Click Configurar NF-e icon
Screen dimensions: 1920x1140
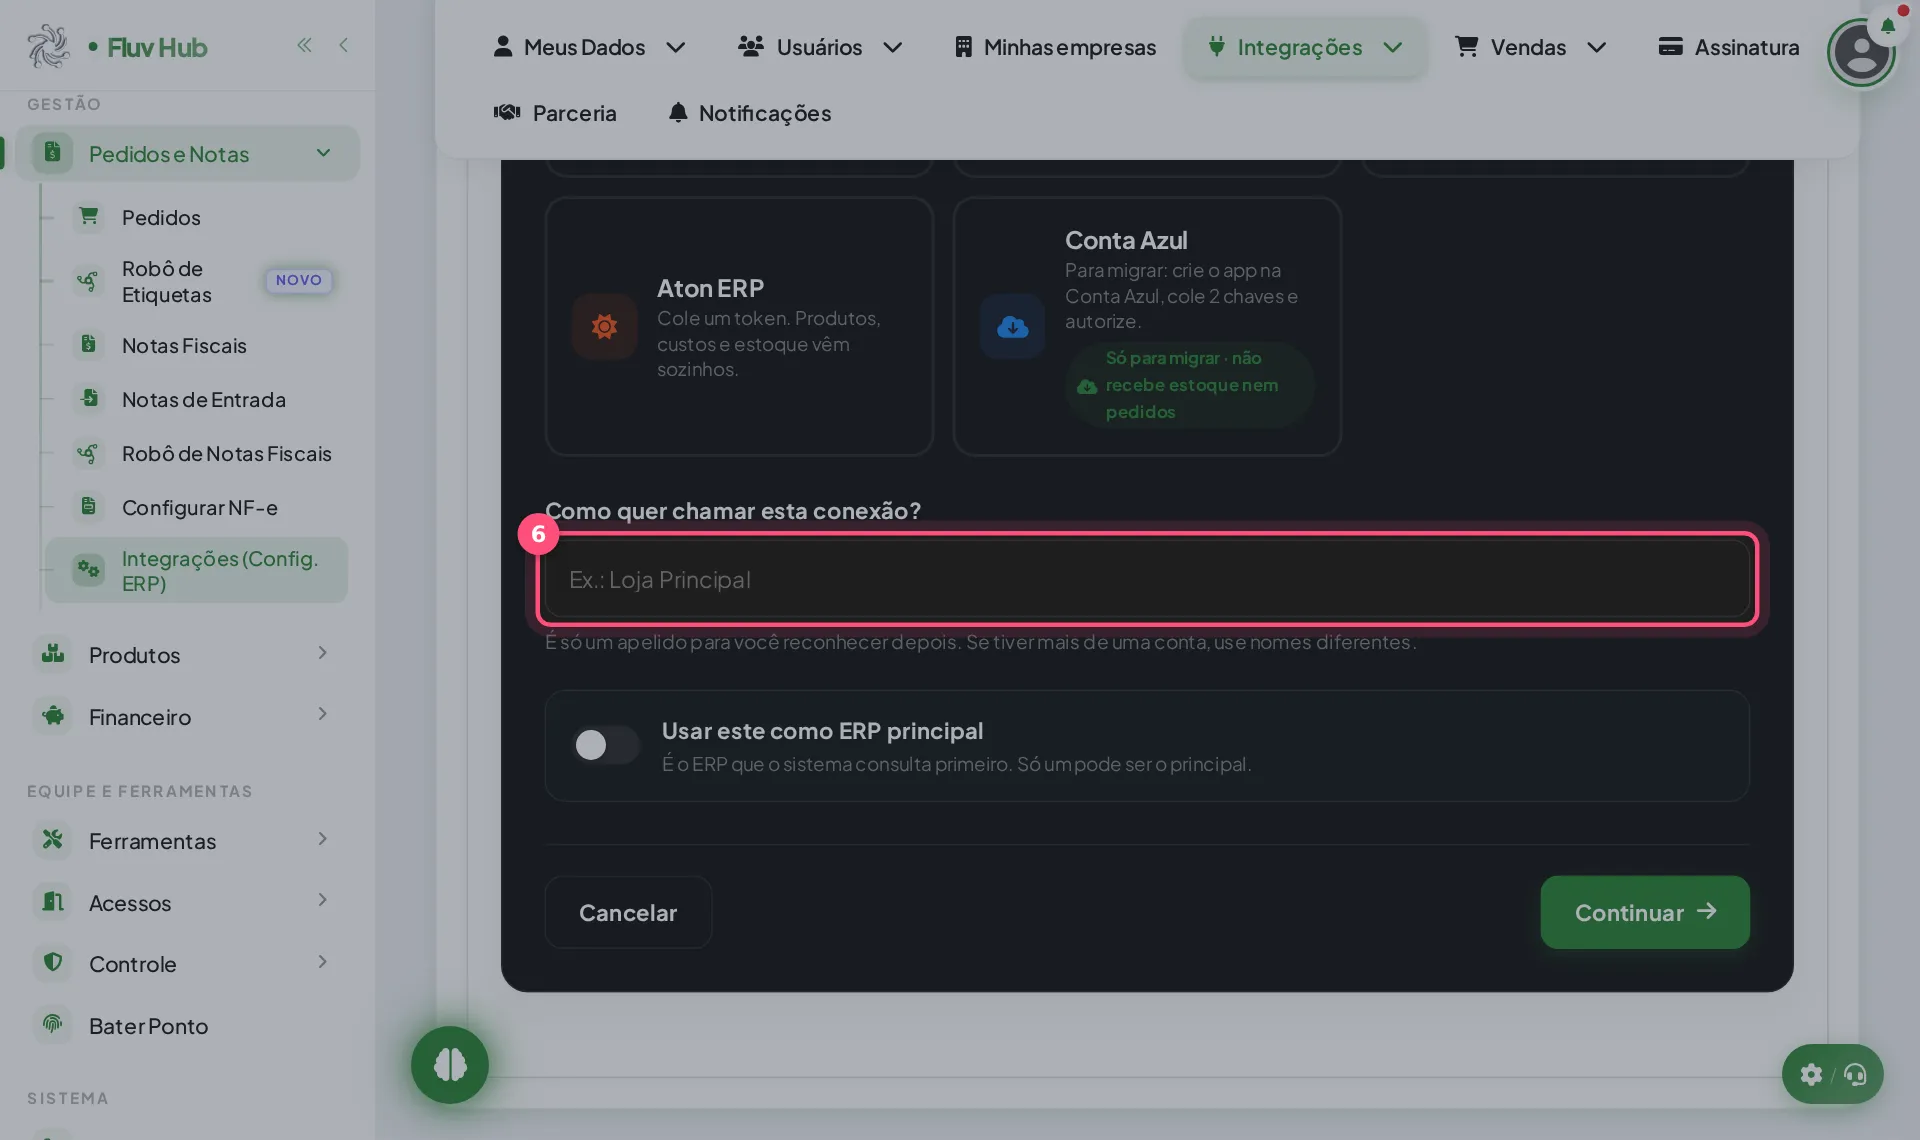89,506
